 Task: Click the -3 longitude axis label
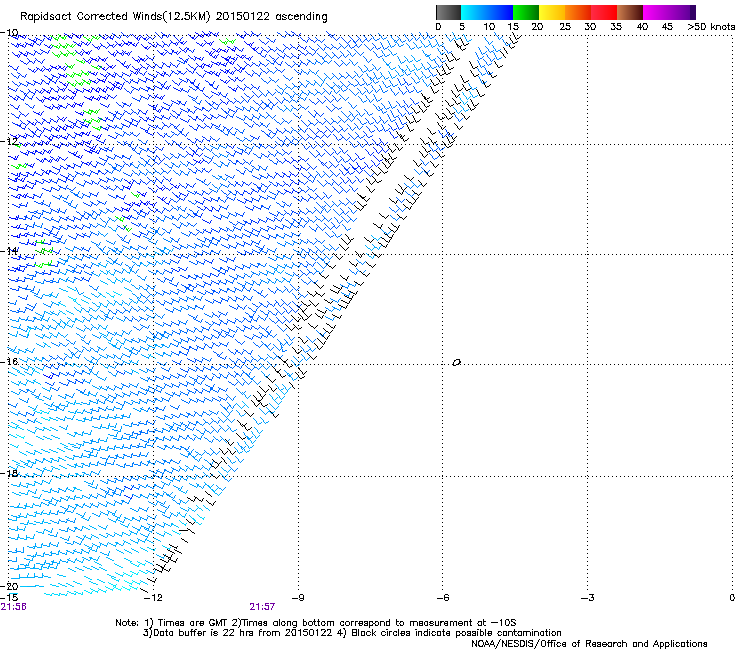click(x=587, y=598)
